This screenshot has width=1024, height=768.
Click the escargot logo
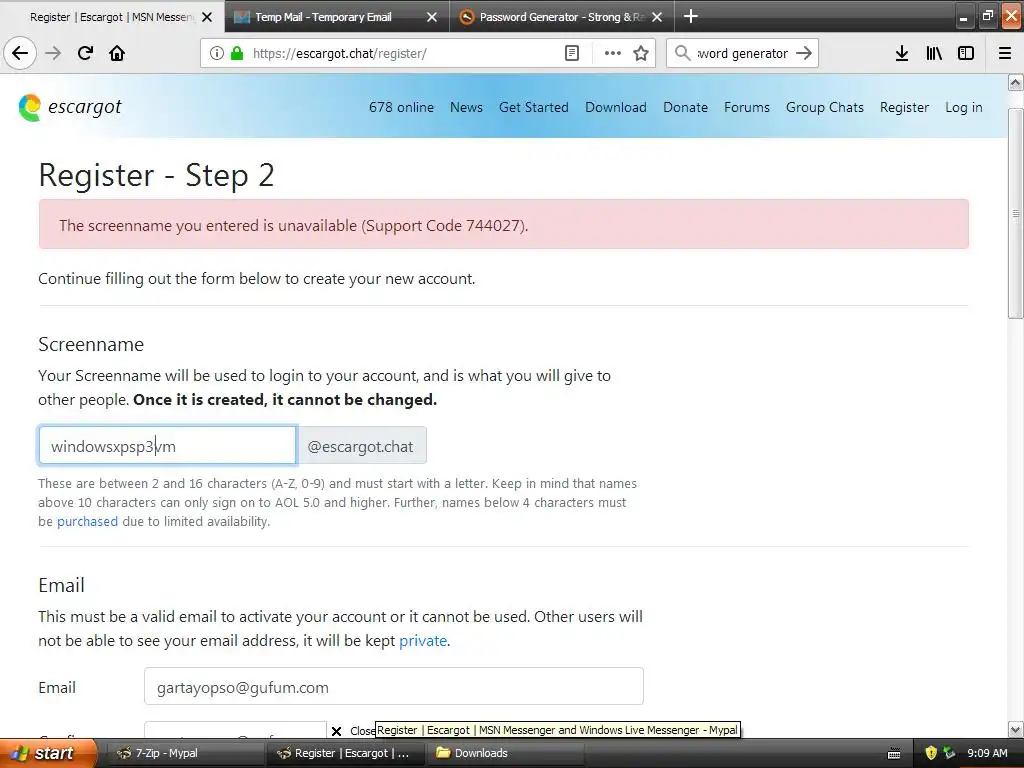70,107
